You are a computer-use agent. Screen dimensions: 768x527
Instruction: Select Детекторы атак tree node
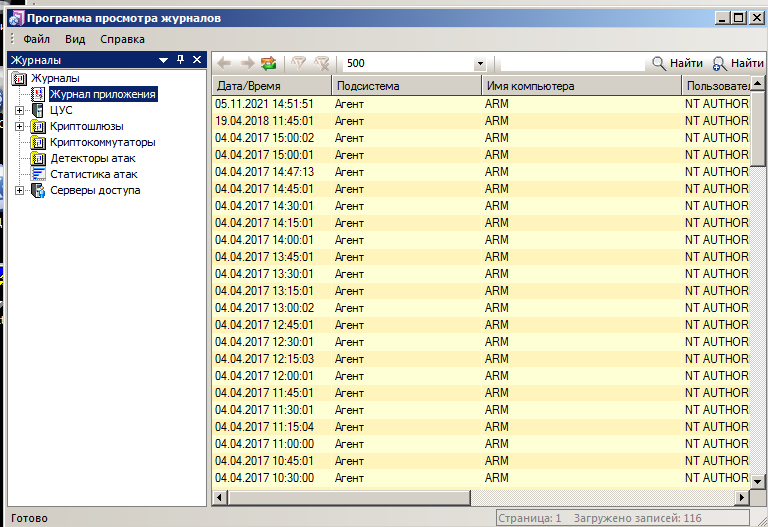(x=93, y=158)
